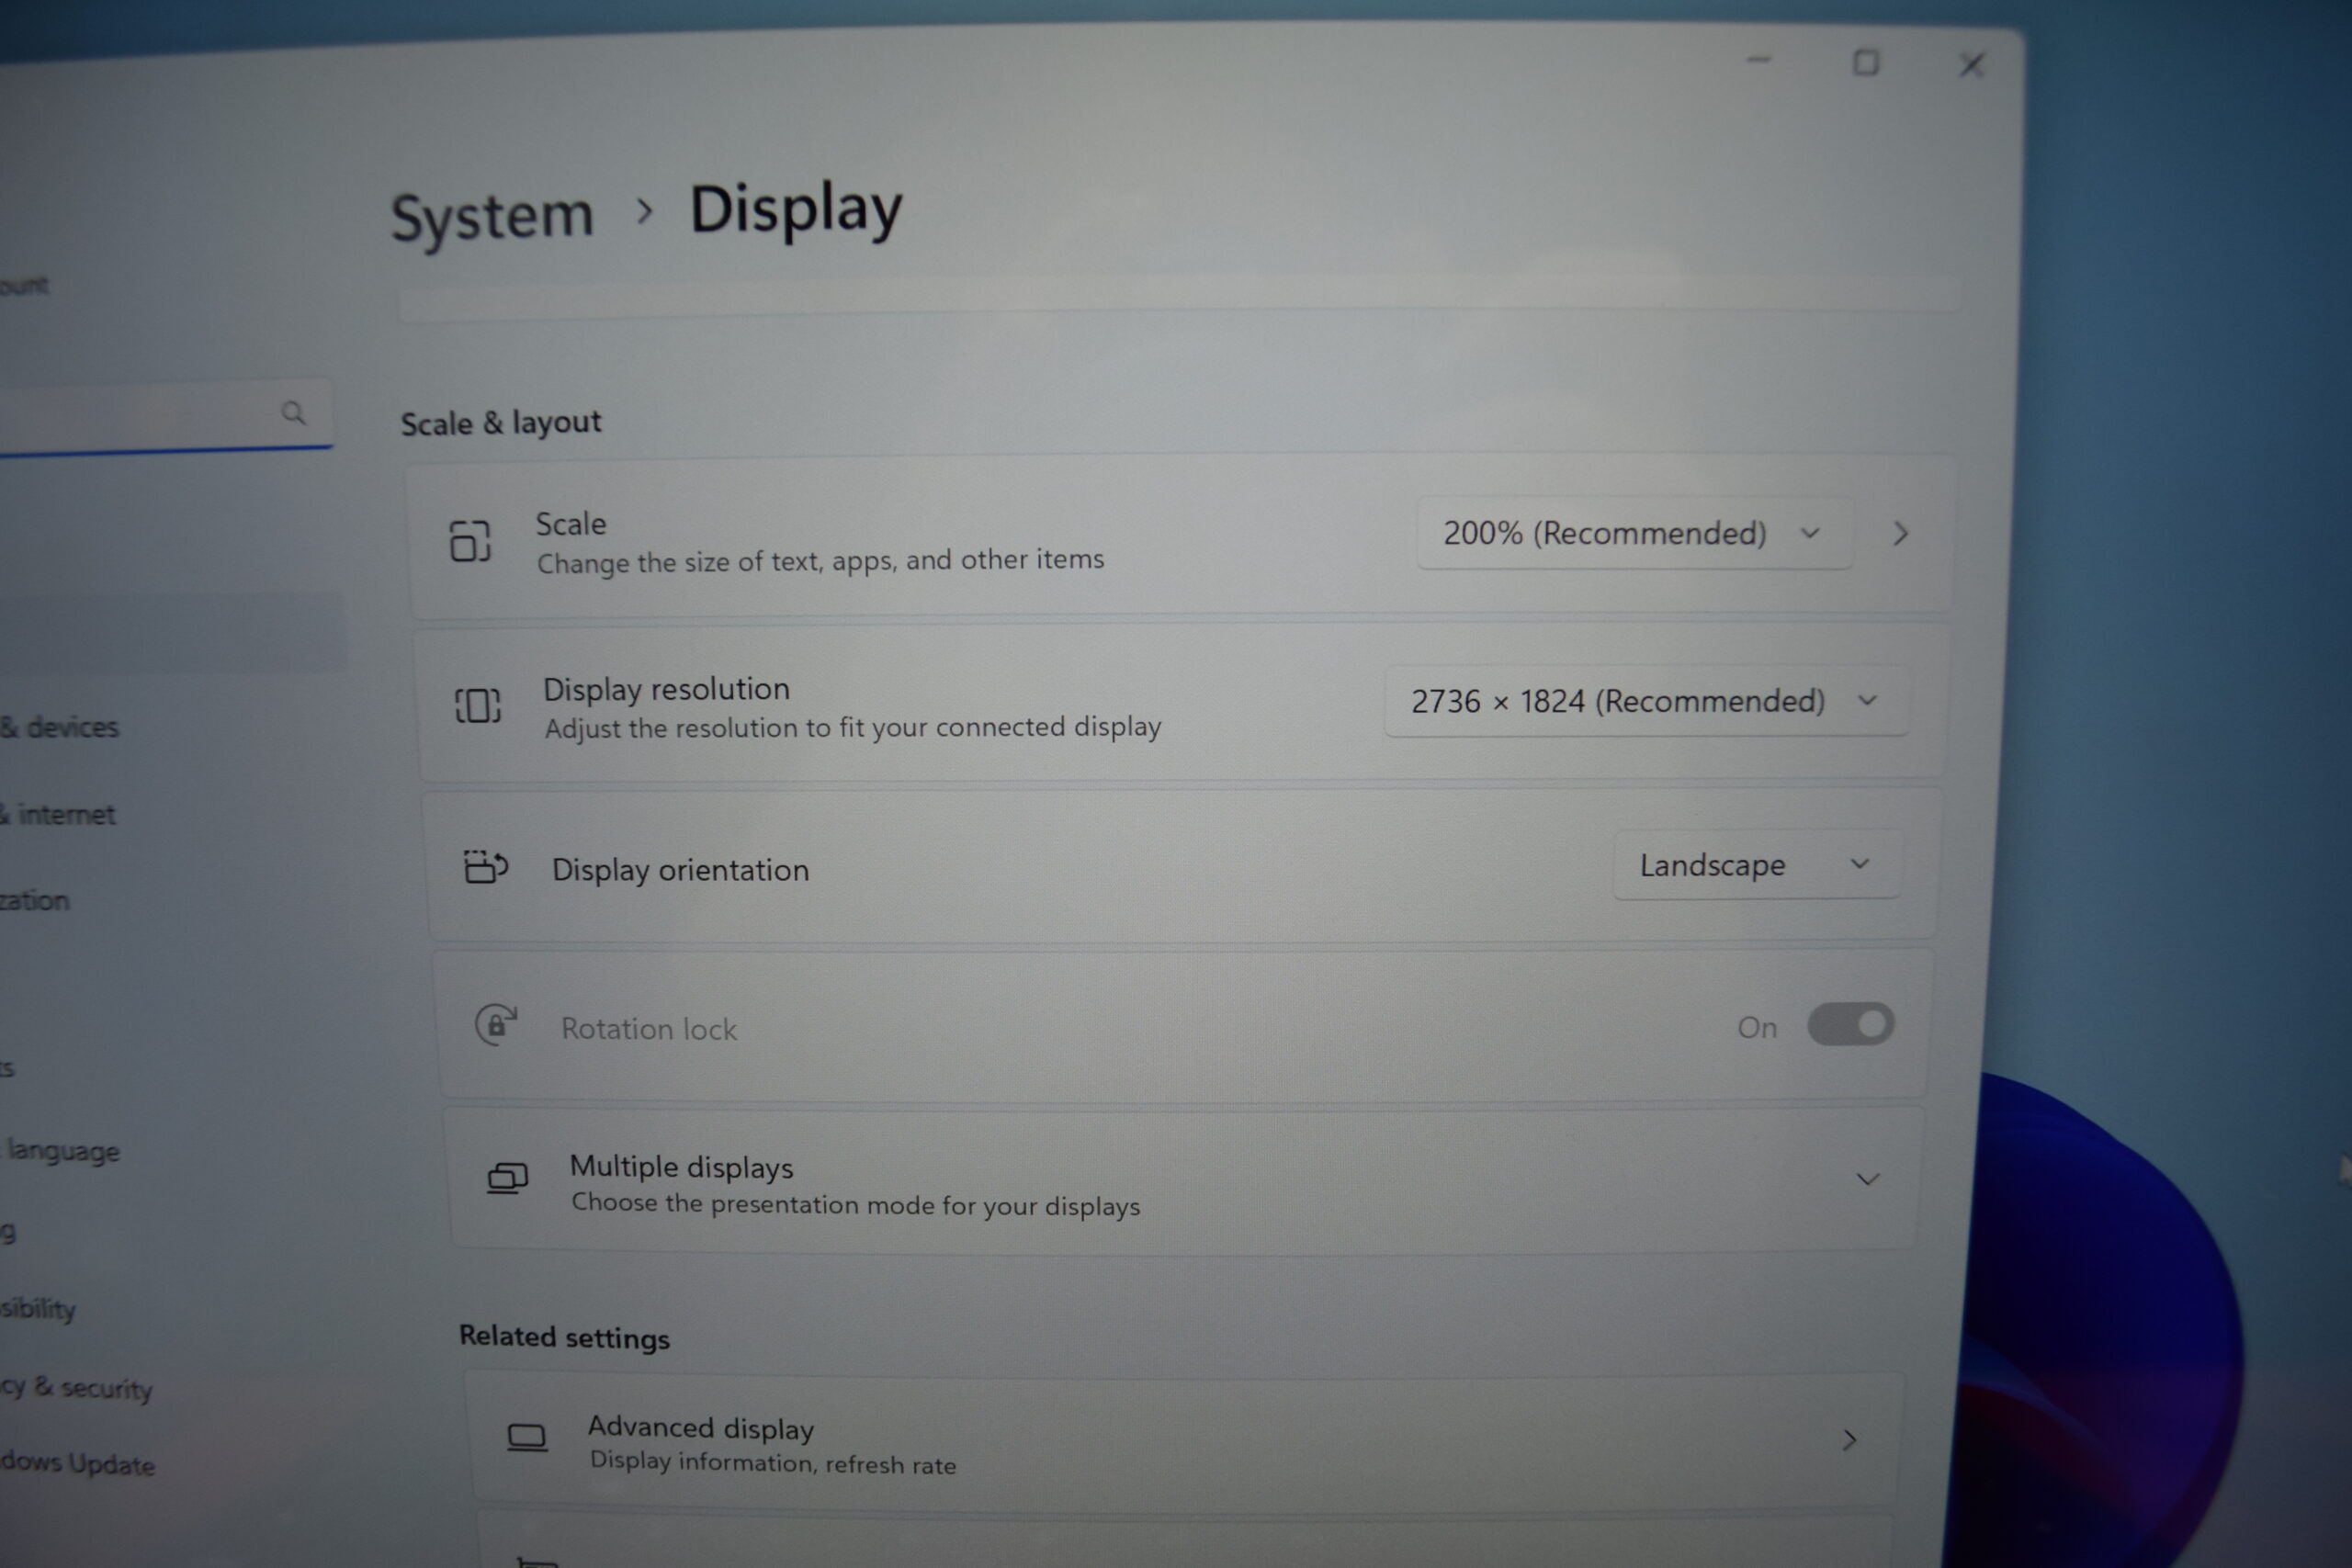2352x1568 pixels.
Task: Open the accessibility sidebar item
Action: point(38,1309)
